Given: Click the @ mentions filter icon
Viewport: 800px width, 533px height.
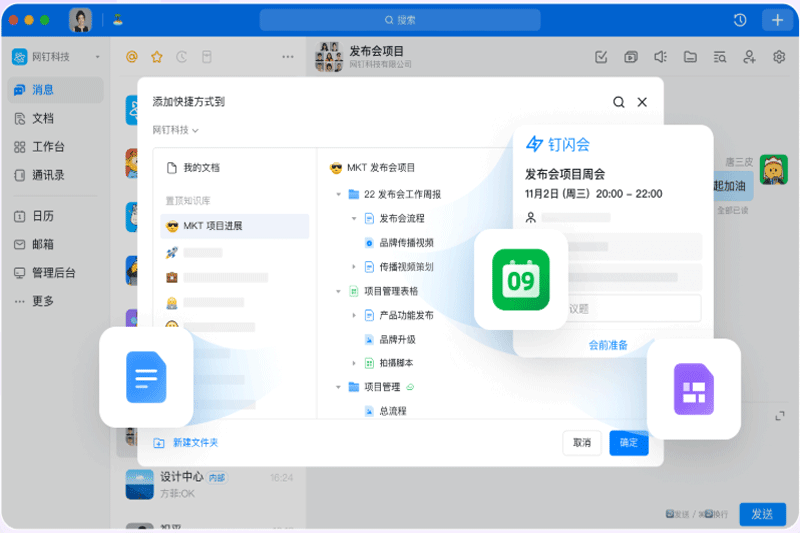Looking at the screenshot, I should pyautogui.click(x=131, y=57).
